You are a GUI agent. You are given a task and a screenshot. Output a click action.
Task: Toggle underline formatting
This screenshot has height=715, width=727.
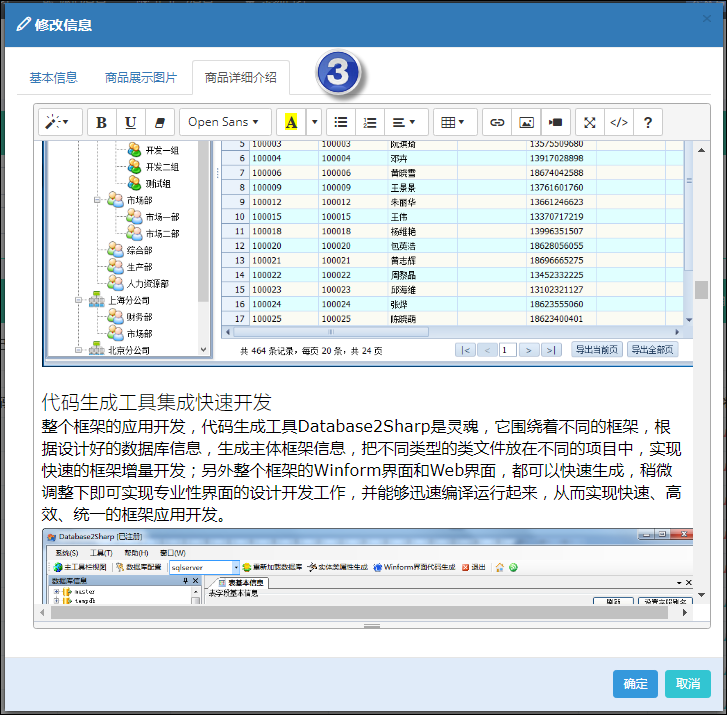click(131, 122)
